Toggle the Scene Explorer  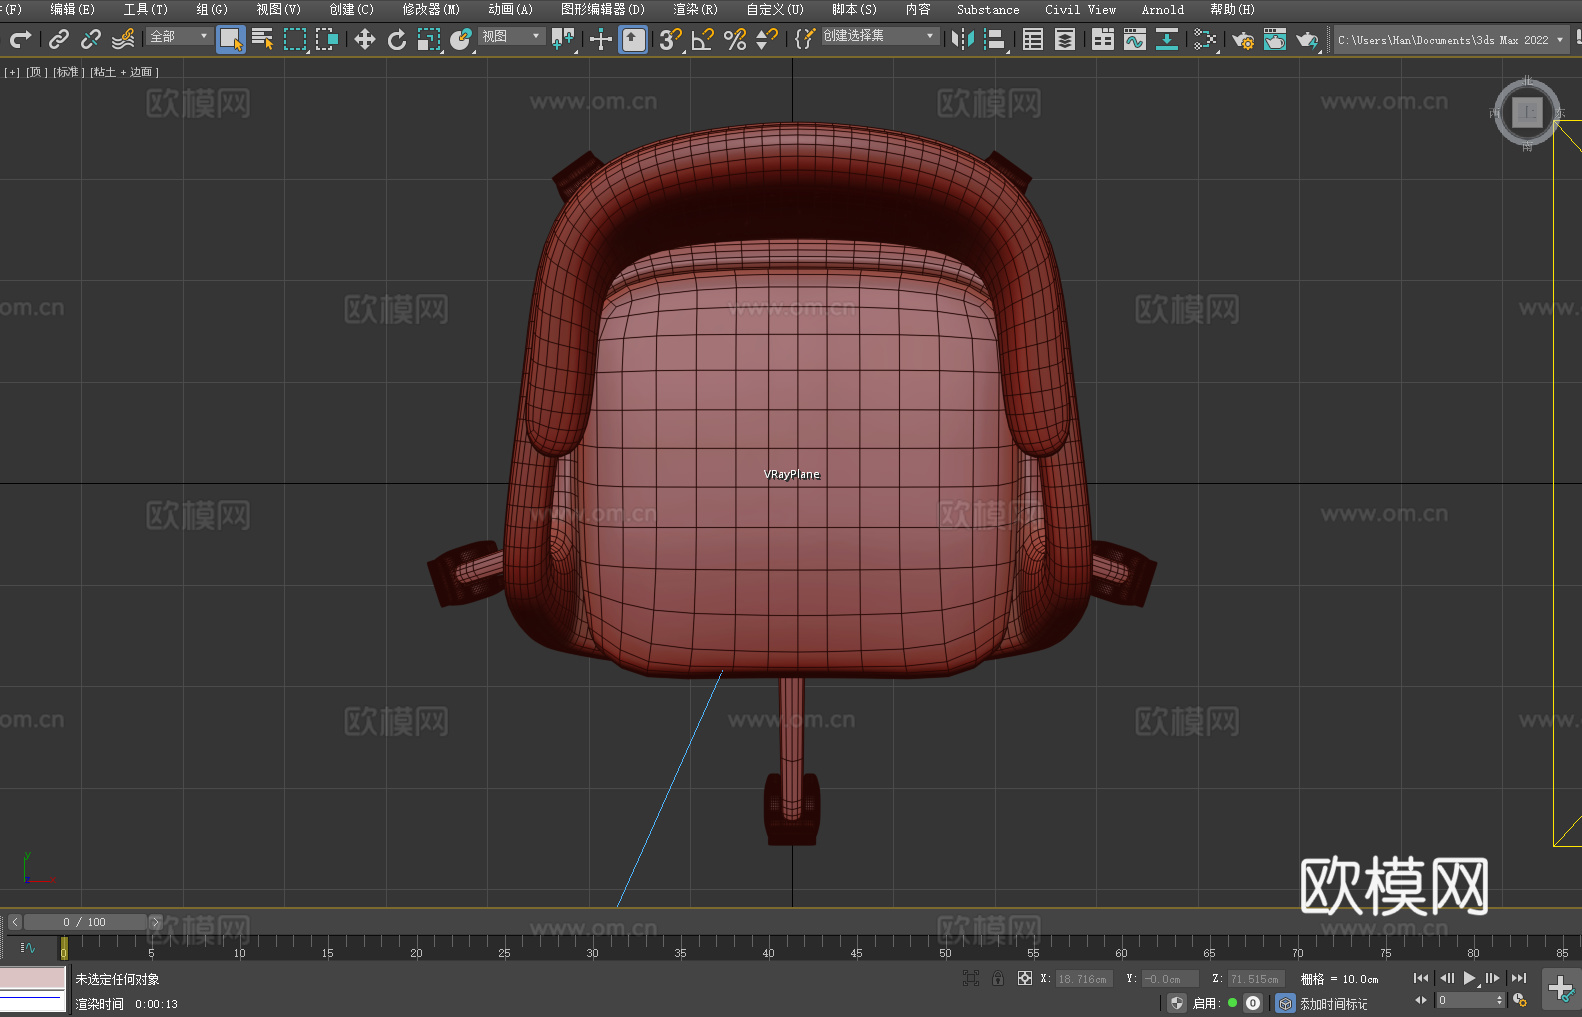point(1033,39)
